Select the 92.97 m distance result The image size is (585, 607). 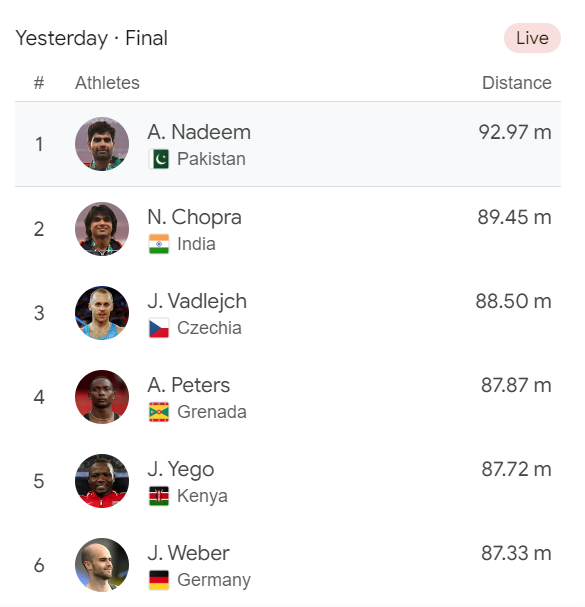point(515,132)
